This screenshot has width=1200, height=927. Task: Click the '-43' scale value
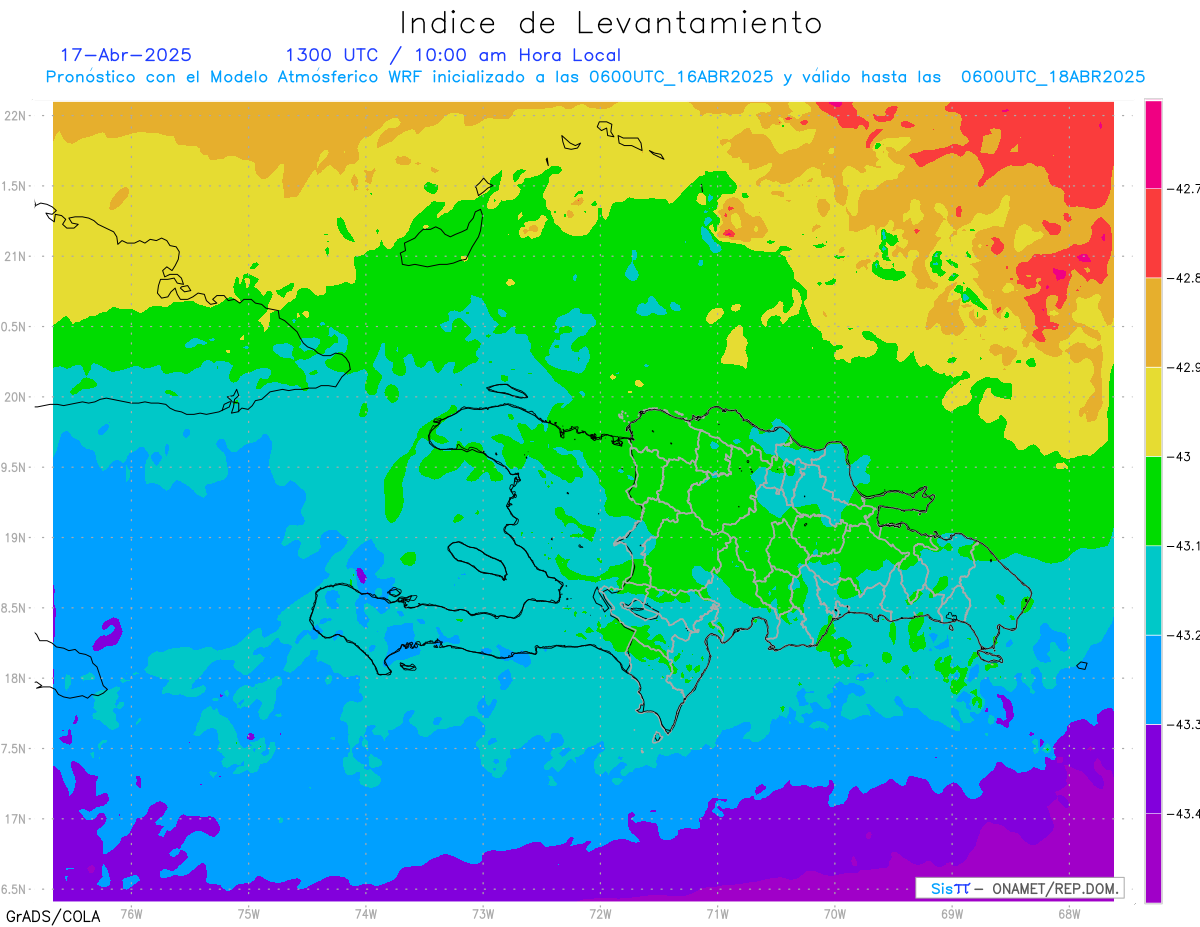(1178, 456)
